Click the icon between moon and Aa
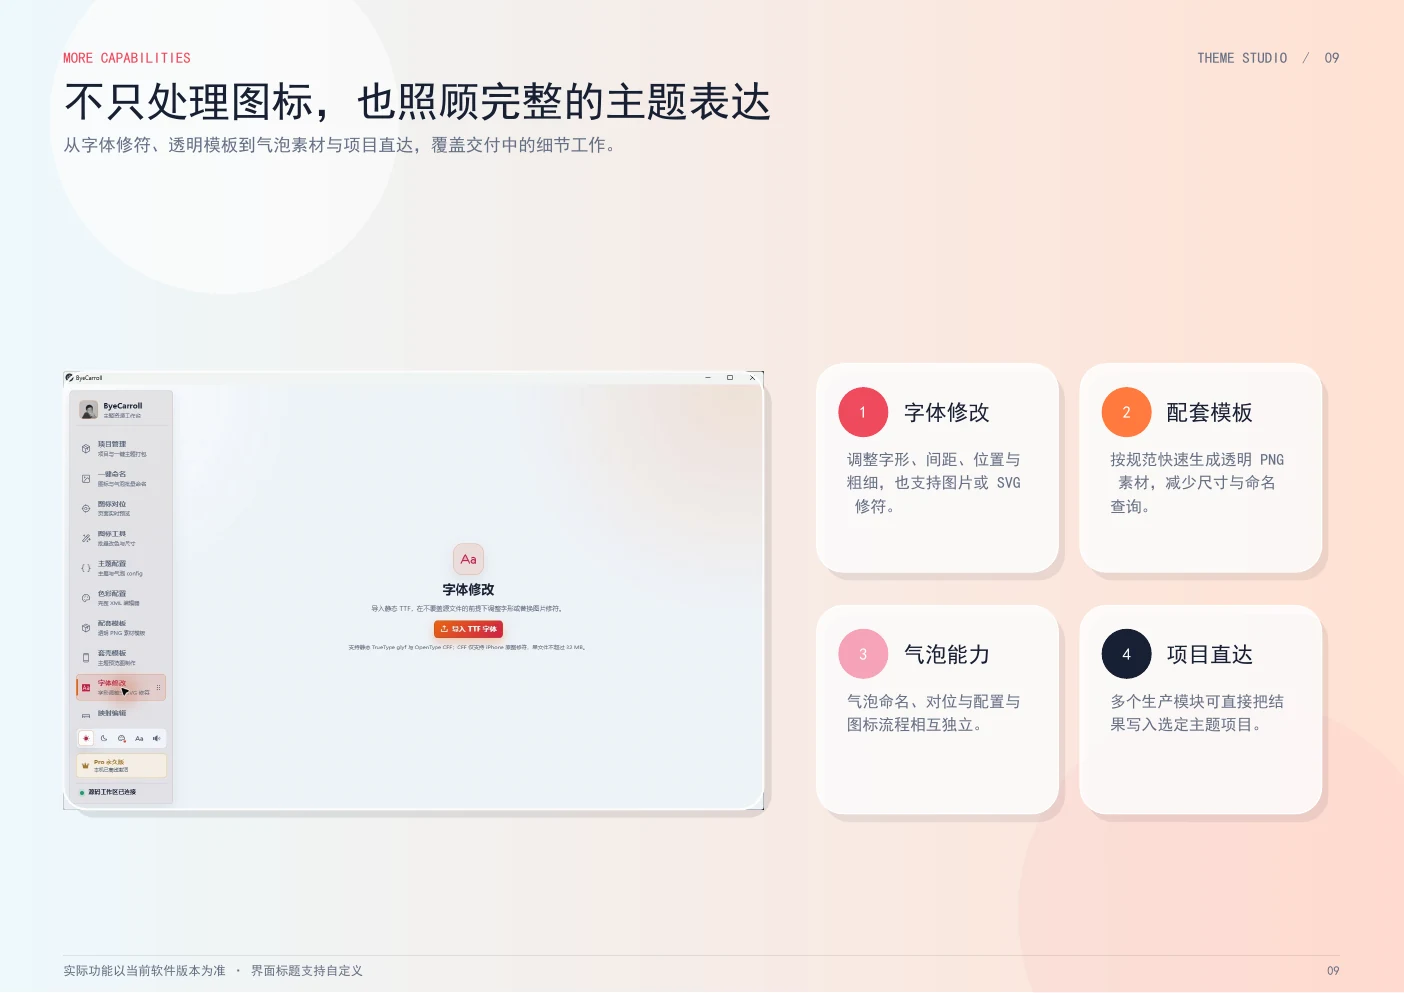1404x993 pixels. point(122,738)
